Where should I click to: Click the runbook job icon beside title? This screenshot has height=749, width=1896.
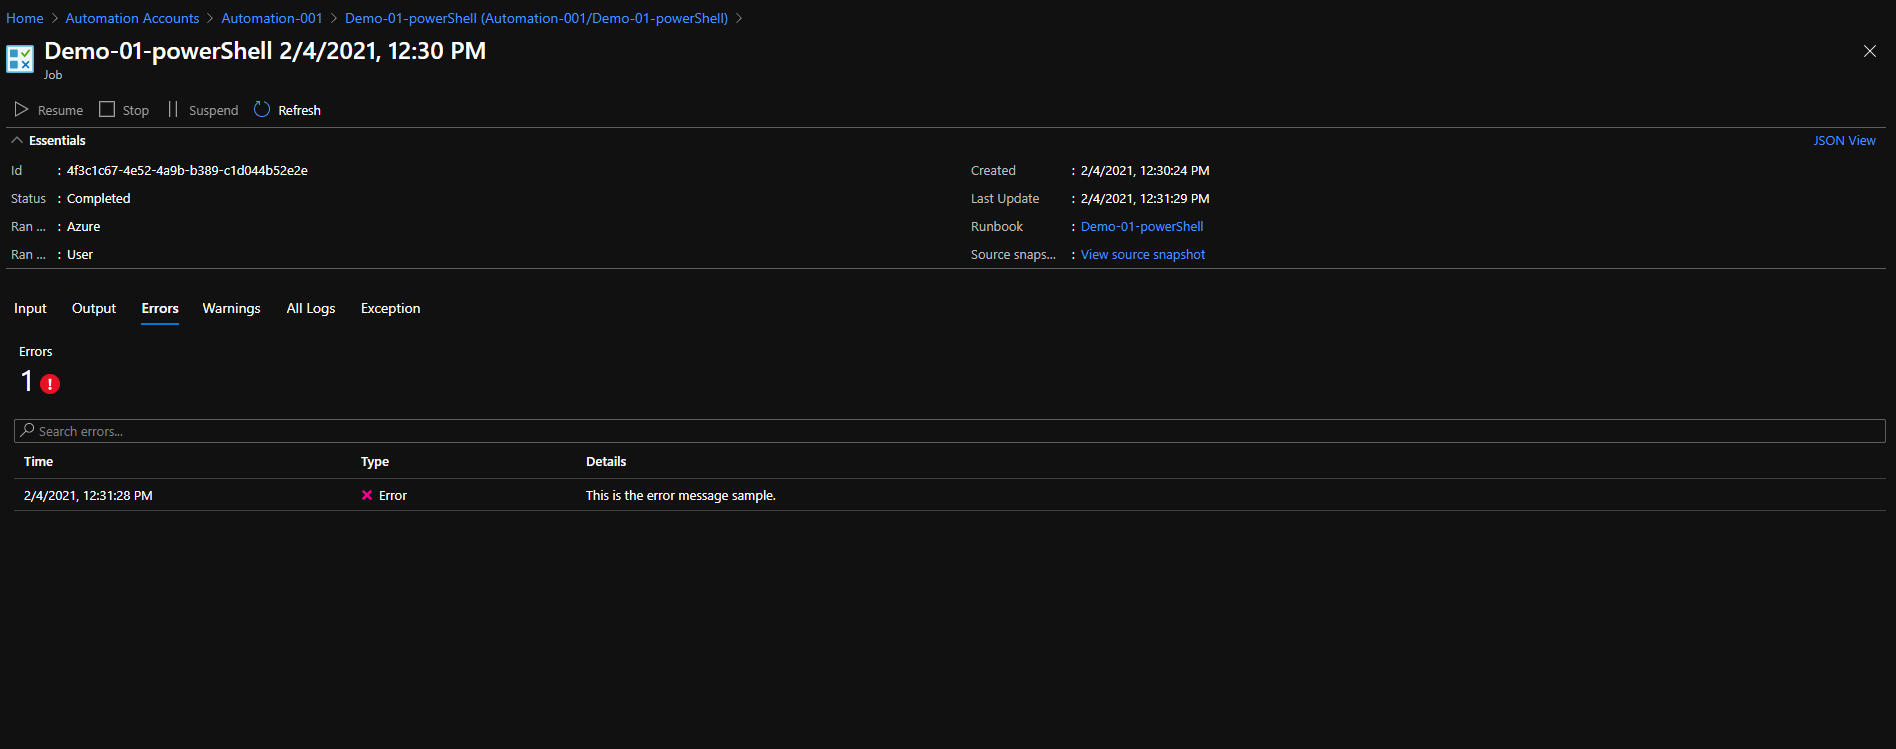20,59
